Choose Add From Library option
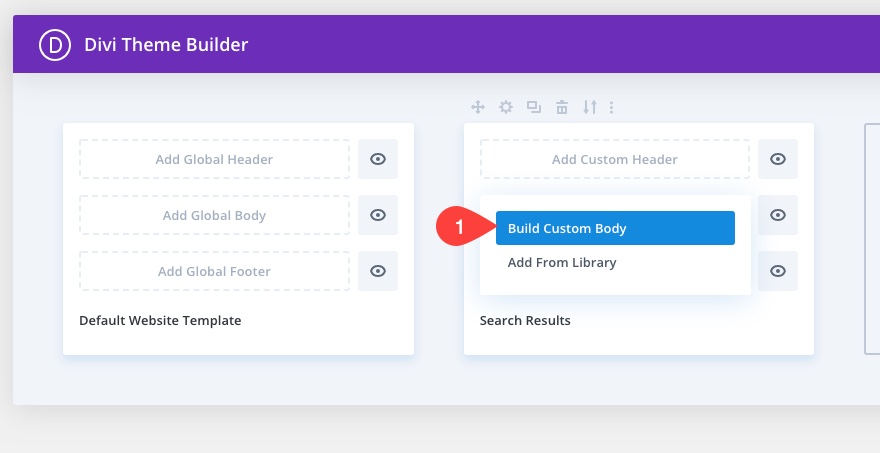 click(562, 263)
